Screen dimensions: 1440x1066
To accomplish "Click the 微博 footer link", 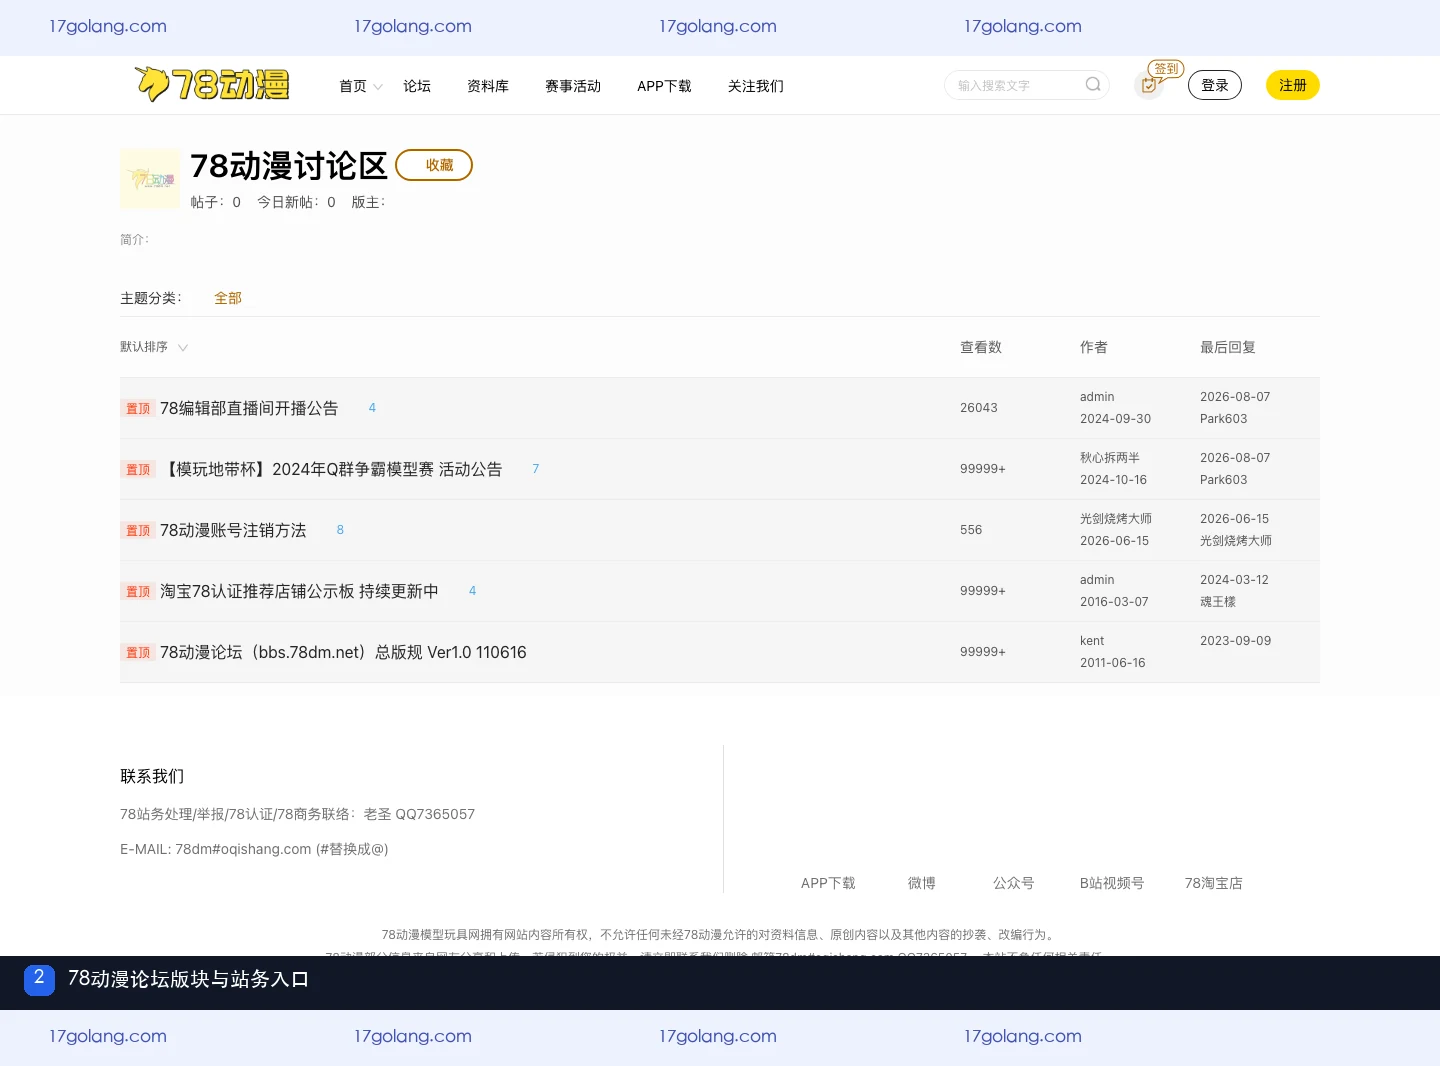I will 922,883.
